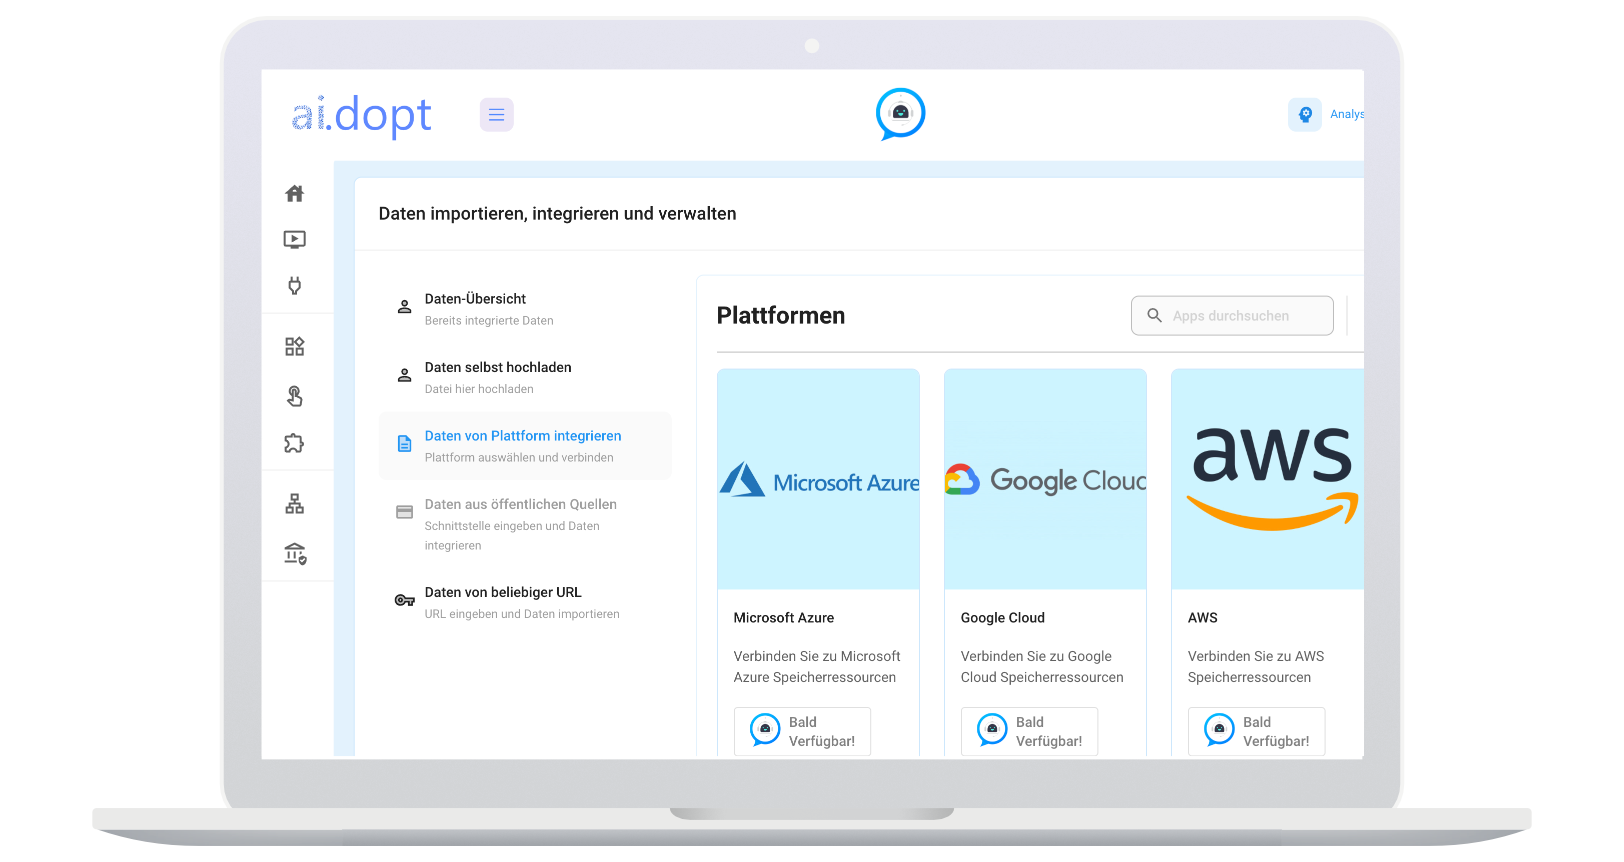
Task: Toggle the hamburger menu button
Action: (x=497, y=115)
